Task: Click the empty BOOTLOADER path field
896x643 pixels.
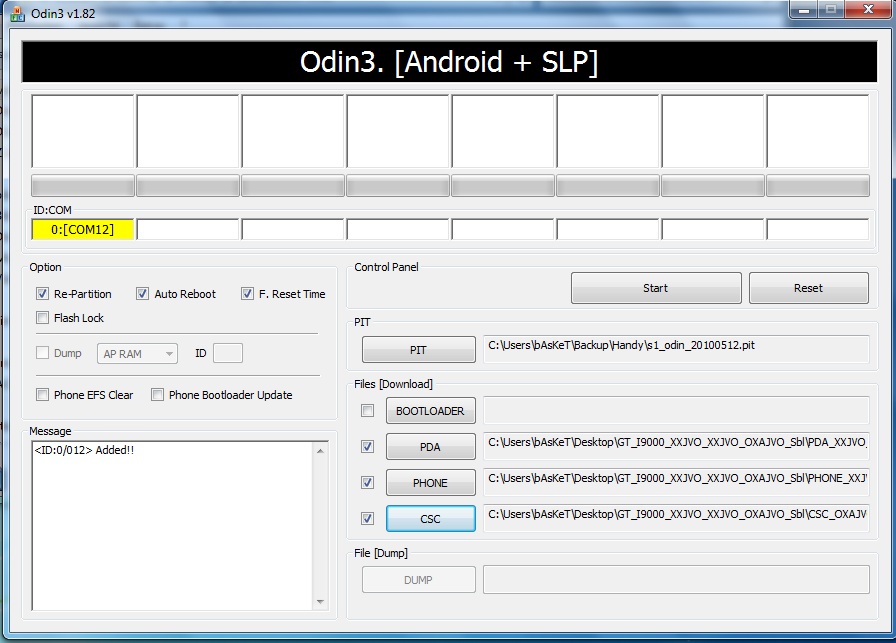Action: (x=677, y=410)
